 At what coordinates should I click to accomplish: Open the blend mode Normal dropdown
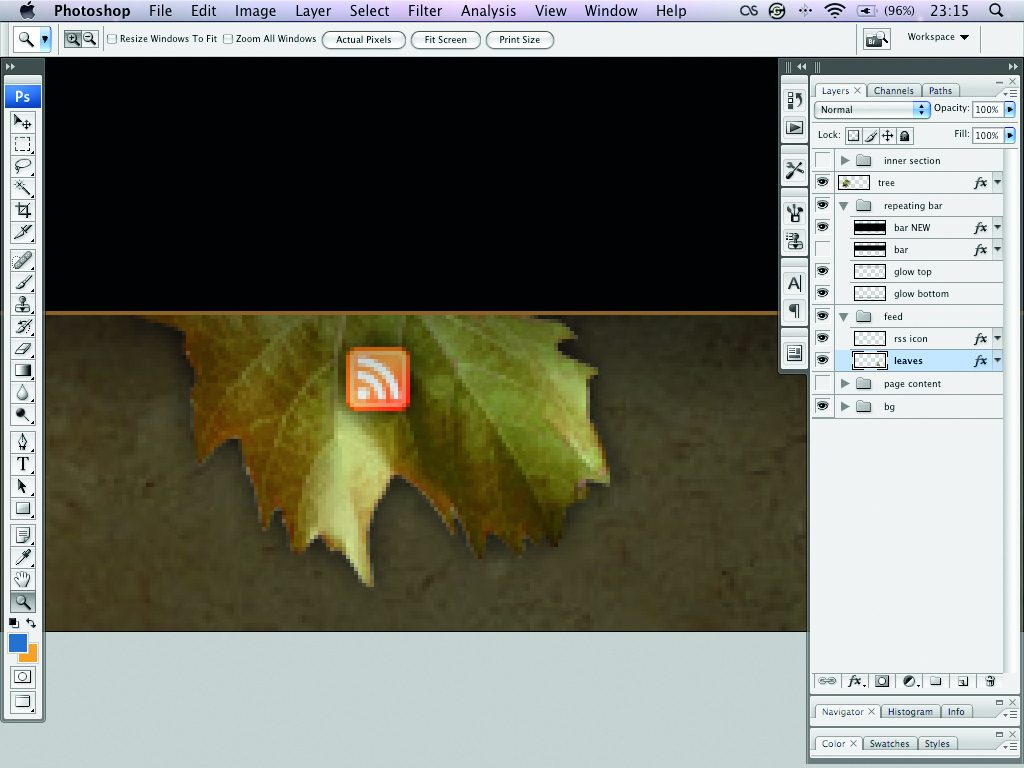coord(872,110)
